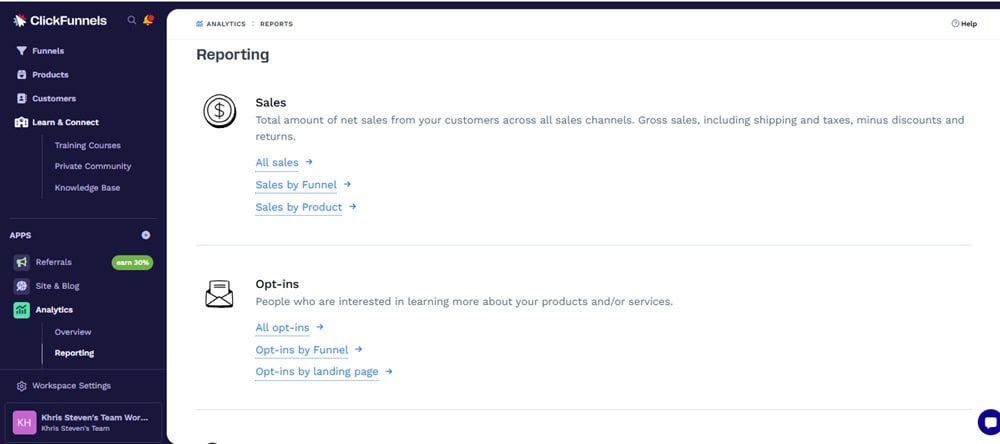Viewport: 1000px width, 444px height.
Task: Click the Opt-ins envelope icon
Action: pyautogui.click(x=219, y=294)
